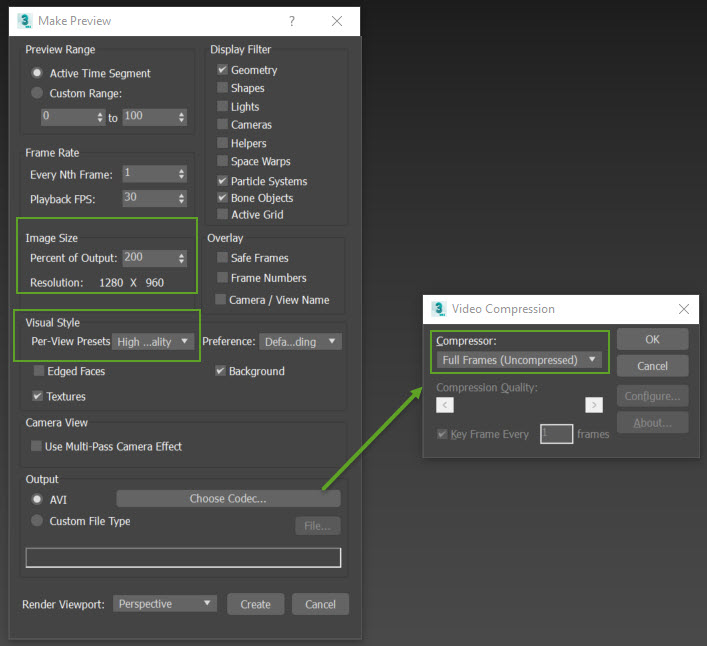Click the Choose Codec button
The height and width of the screenshot is (646, 707).
tap(228, 499)
